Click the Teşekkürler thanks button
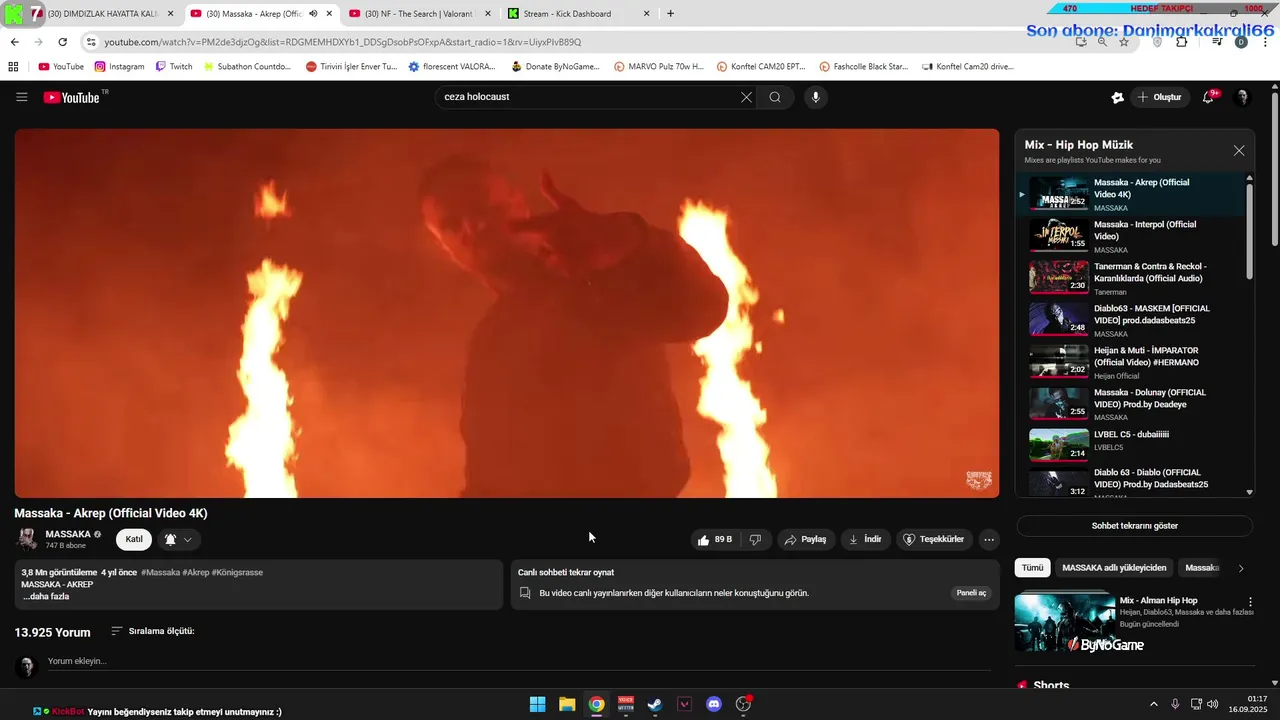This screenshot has width=1280, height=720. point(934,539)
